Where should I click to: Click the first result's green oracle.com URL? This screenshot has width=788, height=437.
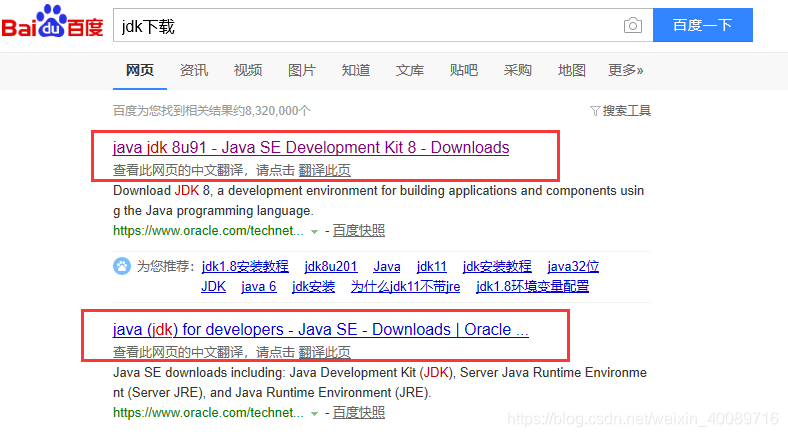click(208, 231)
